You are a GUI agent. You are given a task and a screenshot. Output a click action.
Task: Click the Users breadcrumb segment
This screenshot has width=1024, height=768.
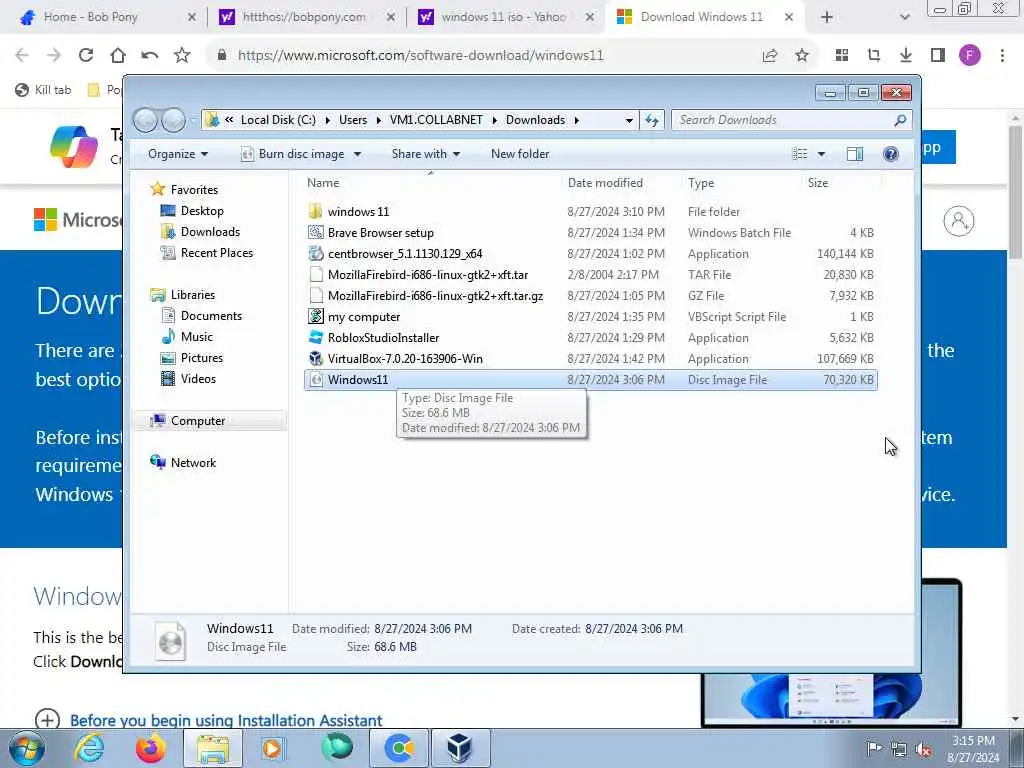(x=353, y=120)
